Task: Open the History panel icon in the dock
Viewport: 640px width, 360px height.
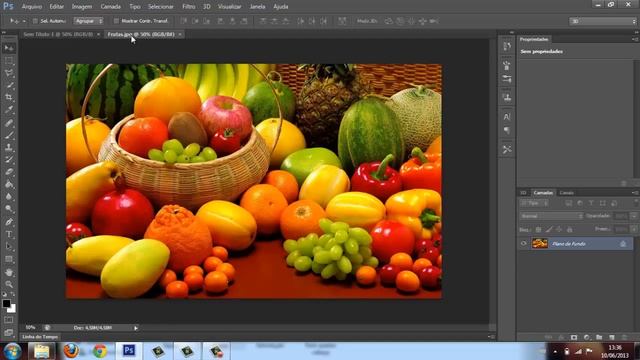Action: point(507,47)
